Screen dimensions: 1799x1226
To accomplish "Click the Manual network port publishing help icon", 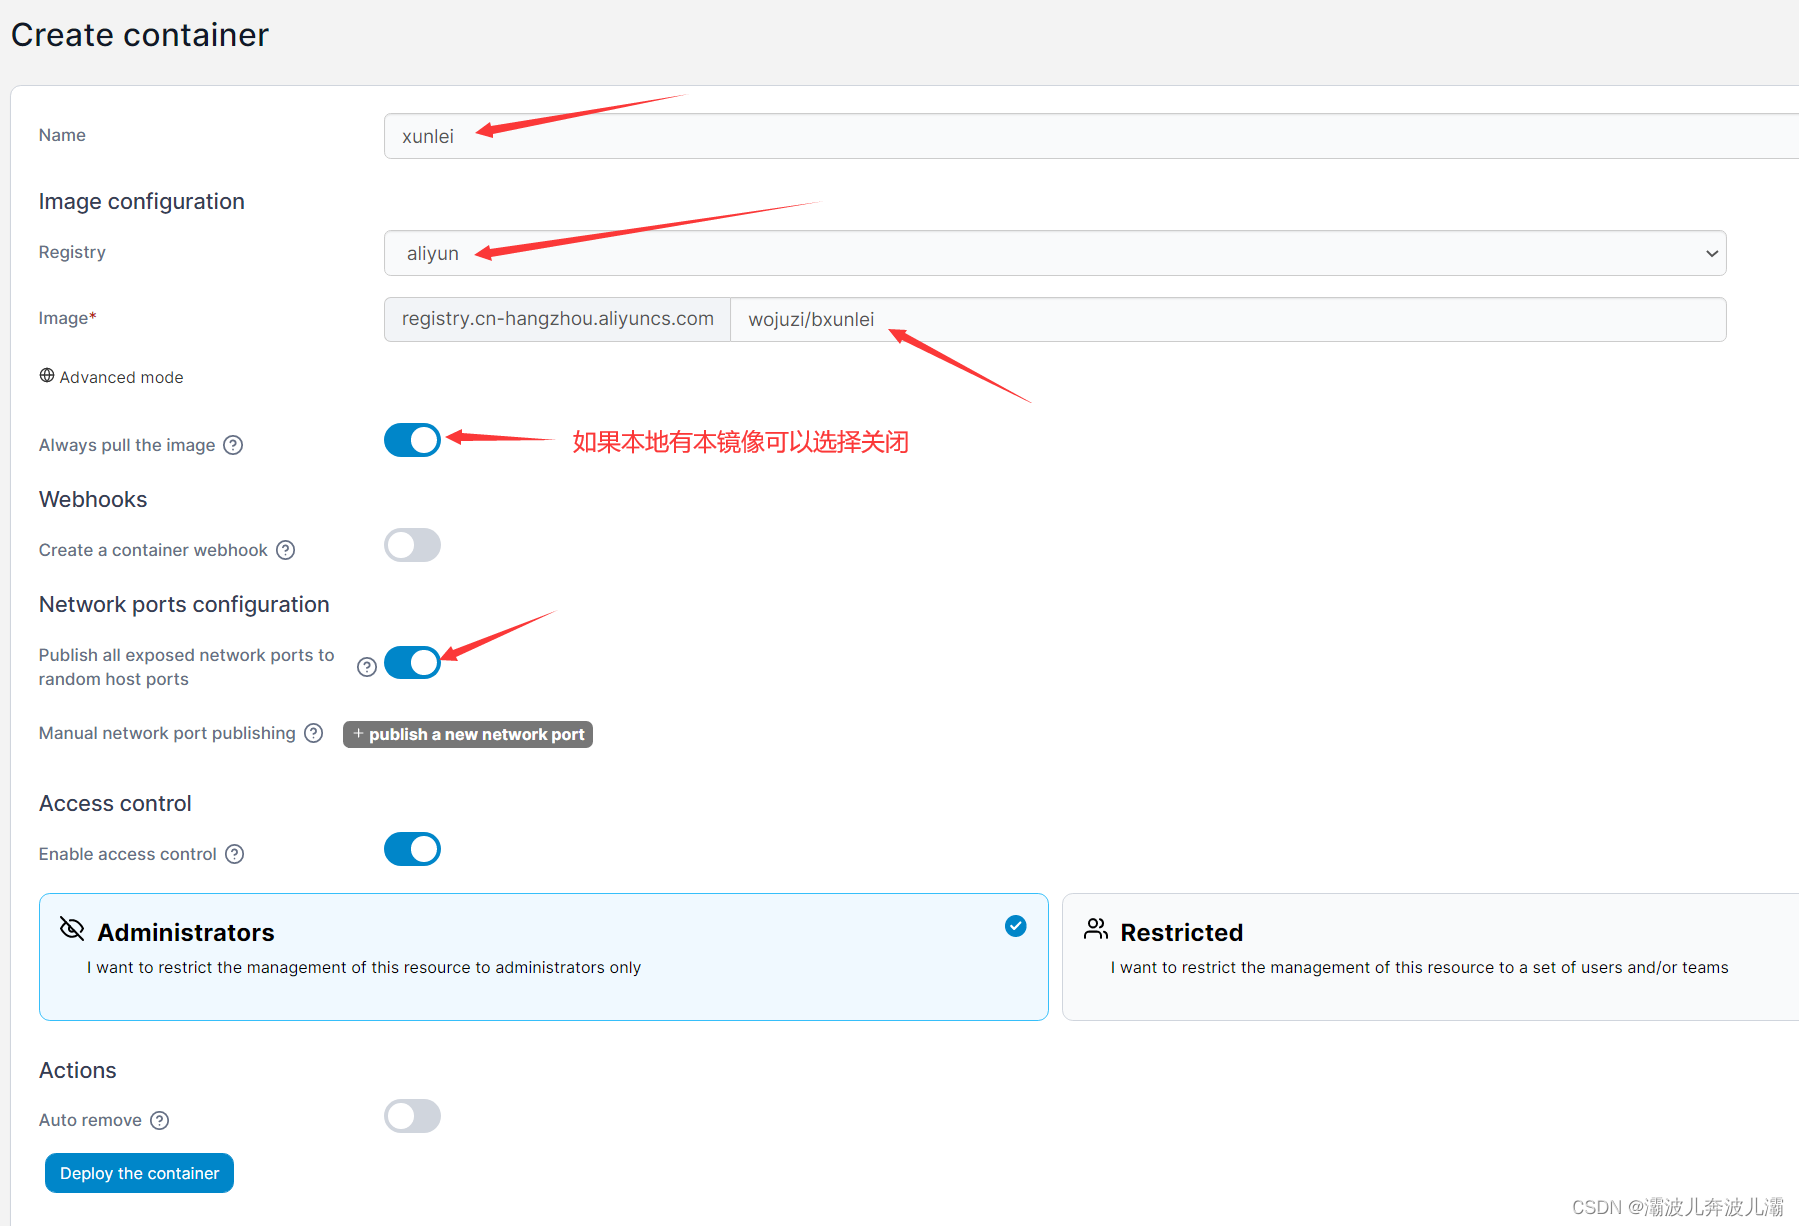I will pyautogui.click(x=314, y=733).
